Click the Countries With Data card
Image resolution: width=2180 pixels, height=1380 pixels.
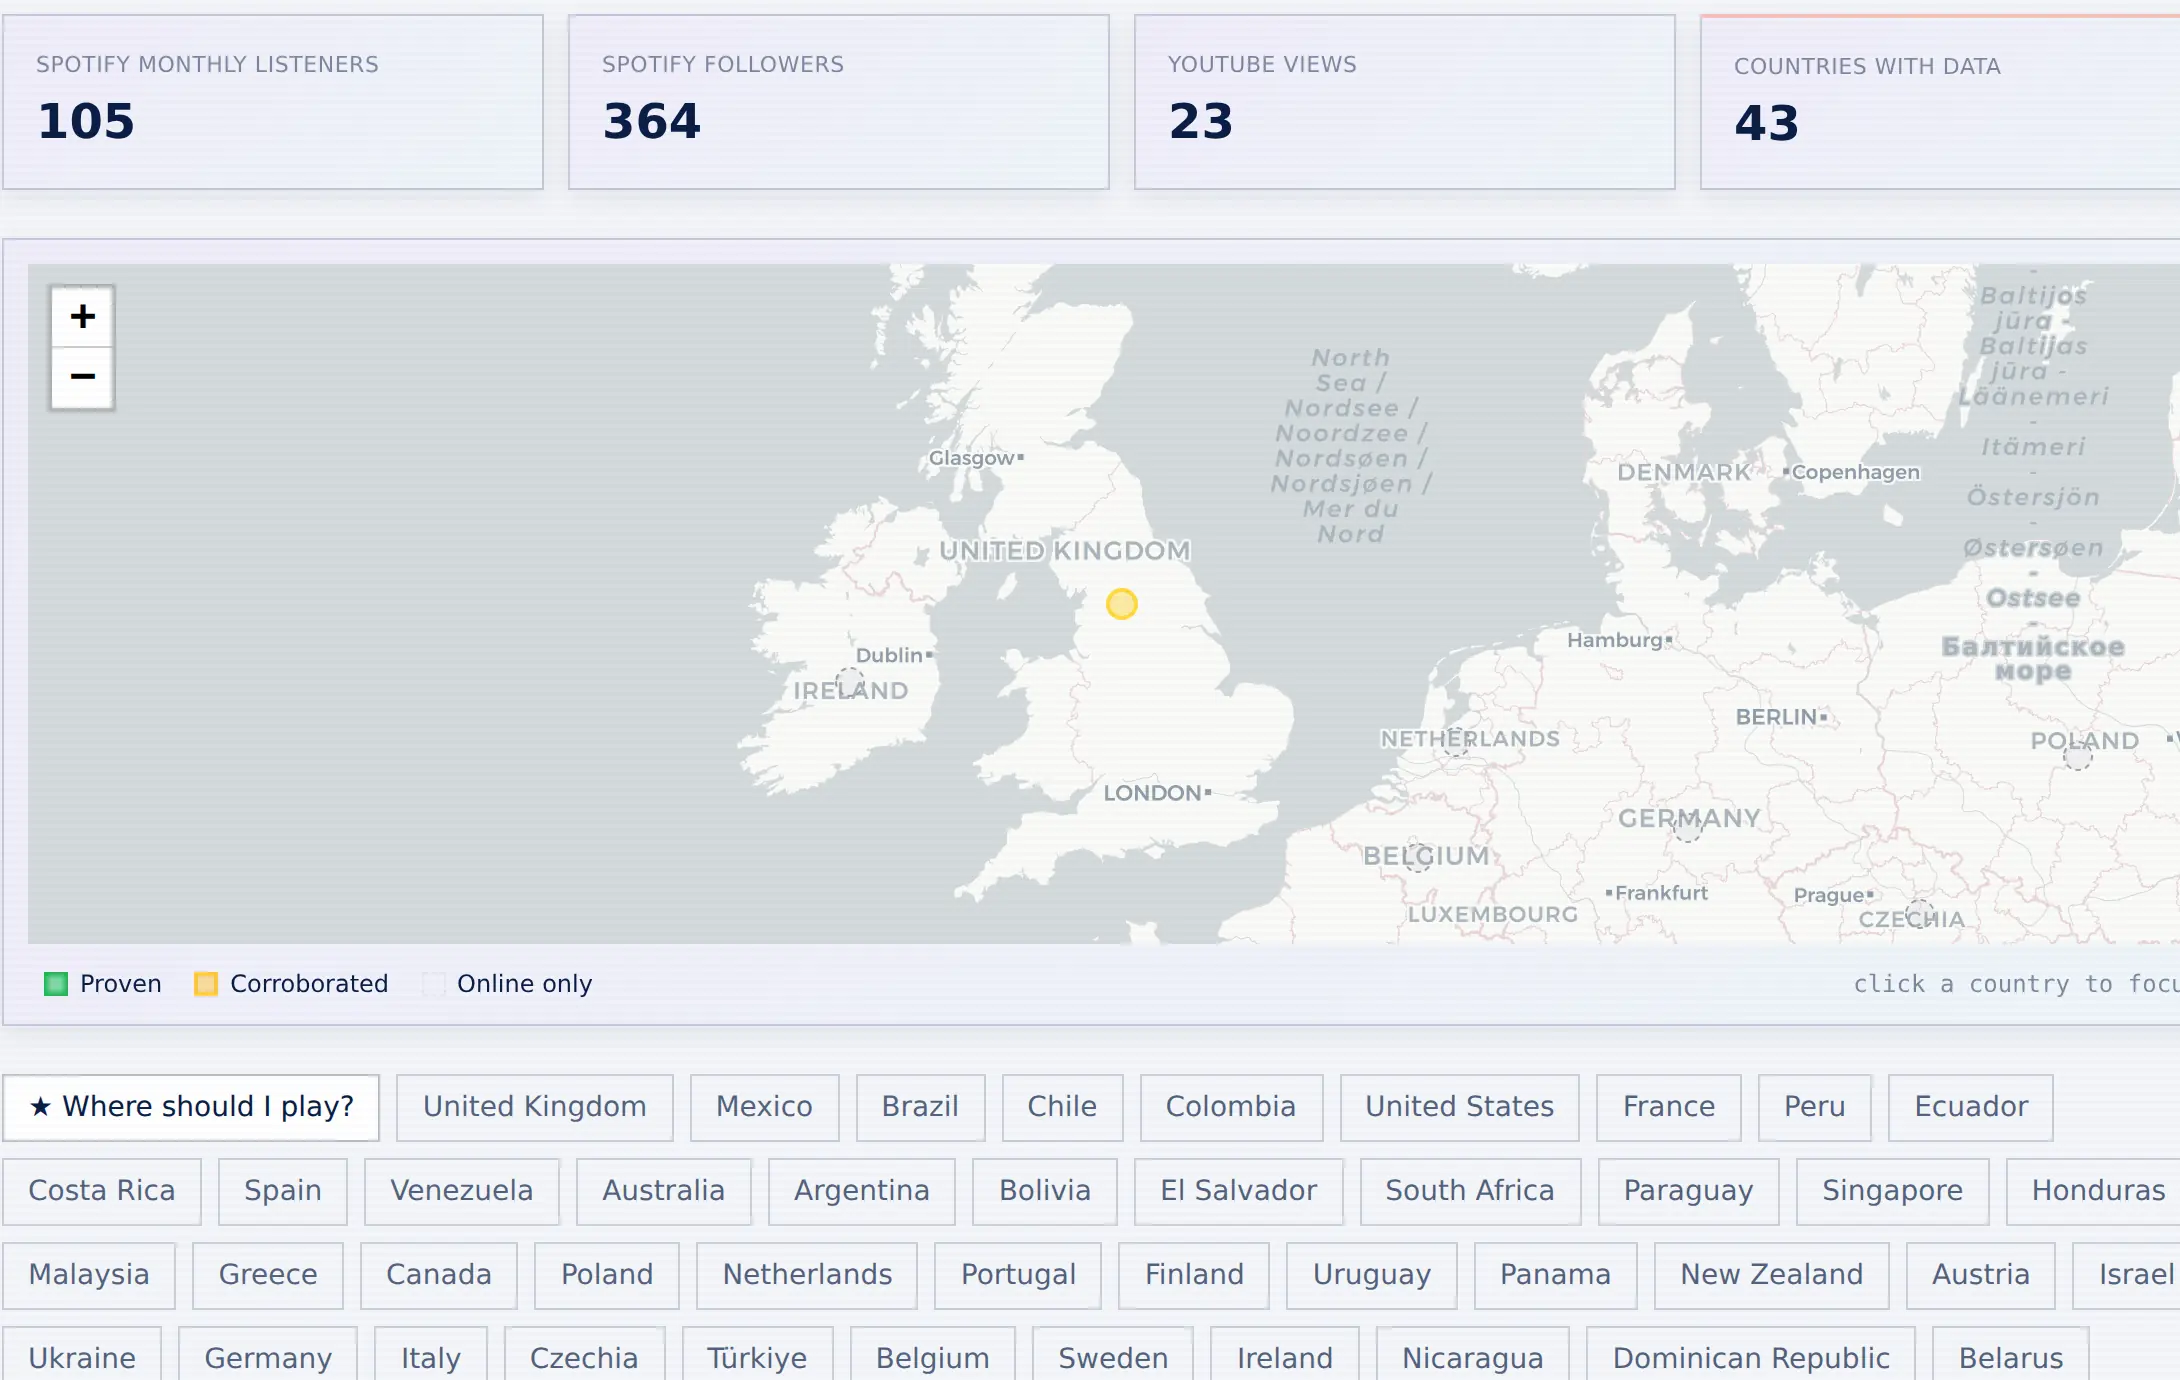point(1940,102)
